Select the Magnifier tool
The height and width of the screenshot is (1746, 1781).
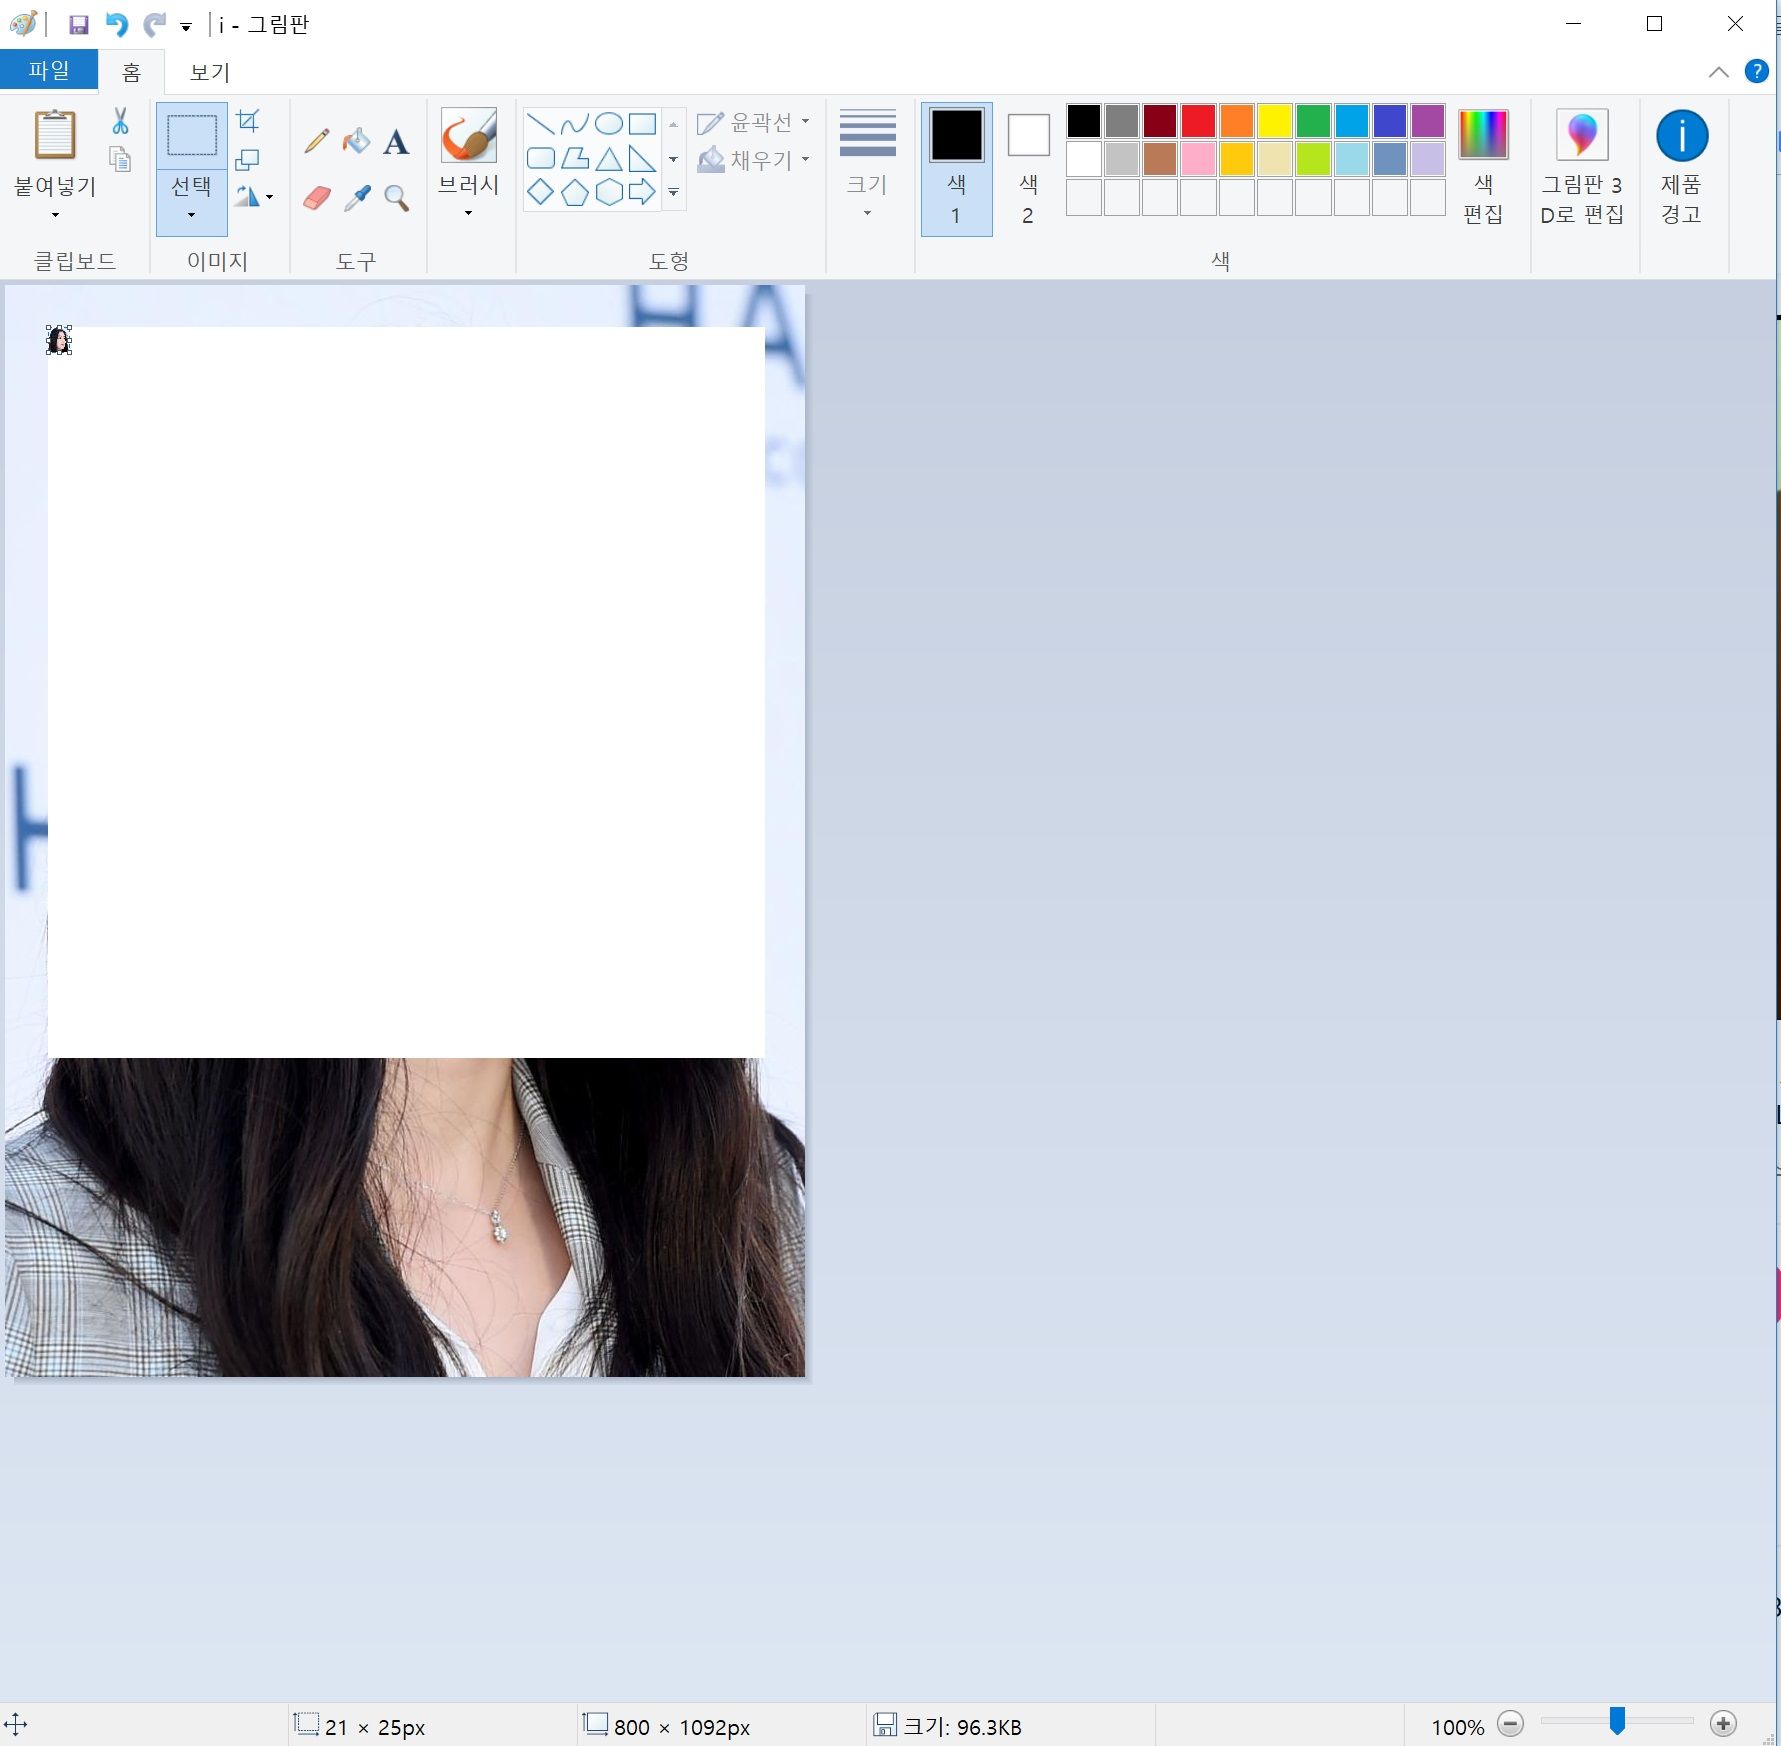(x=396, y=198)
